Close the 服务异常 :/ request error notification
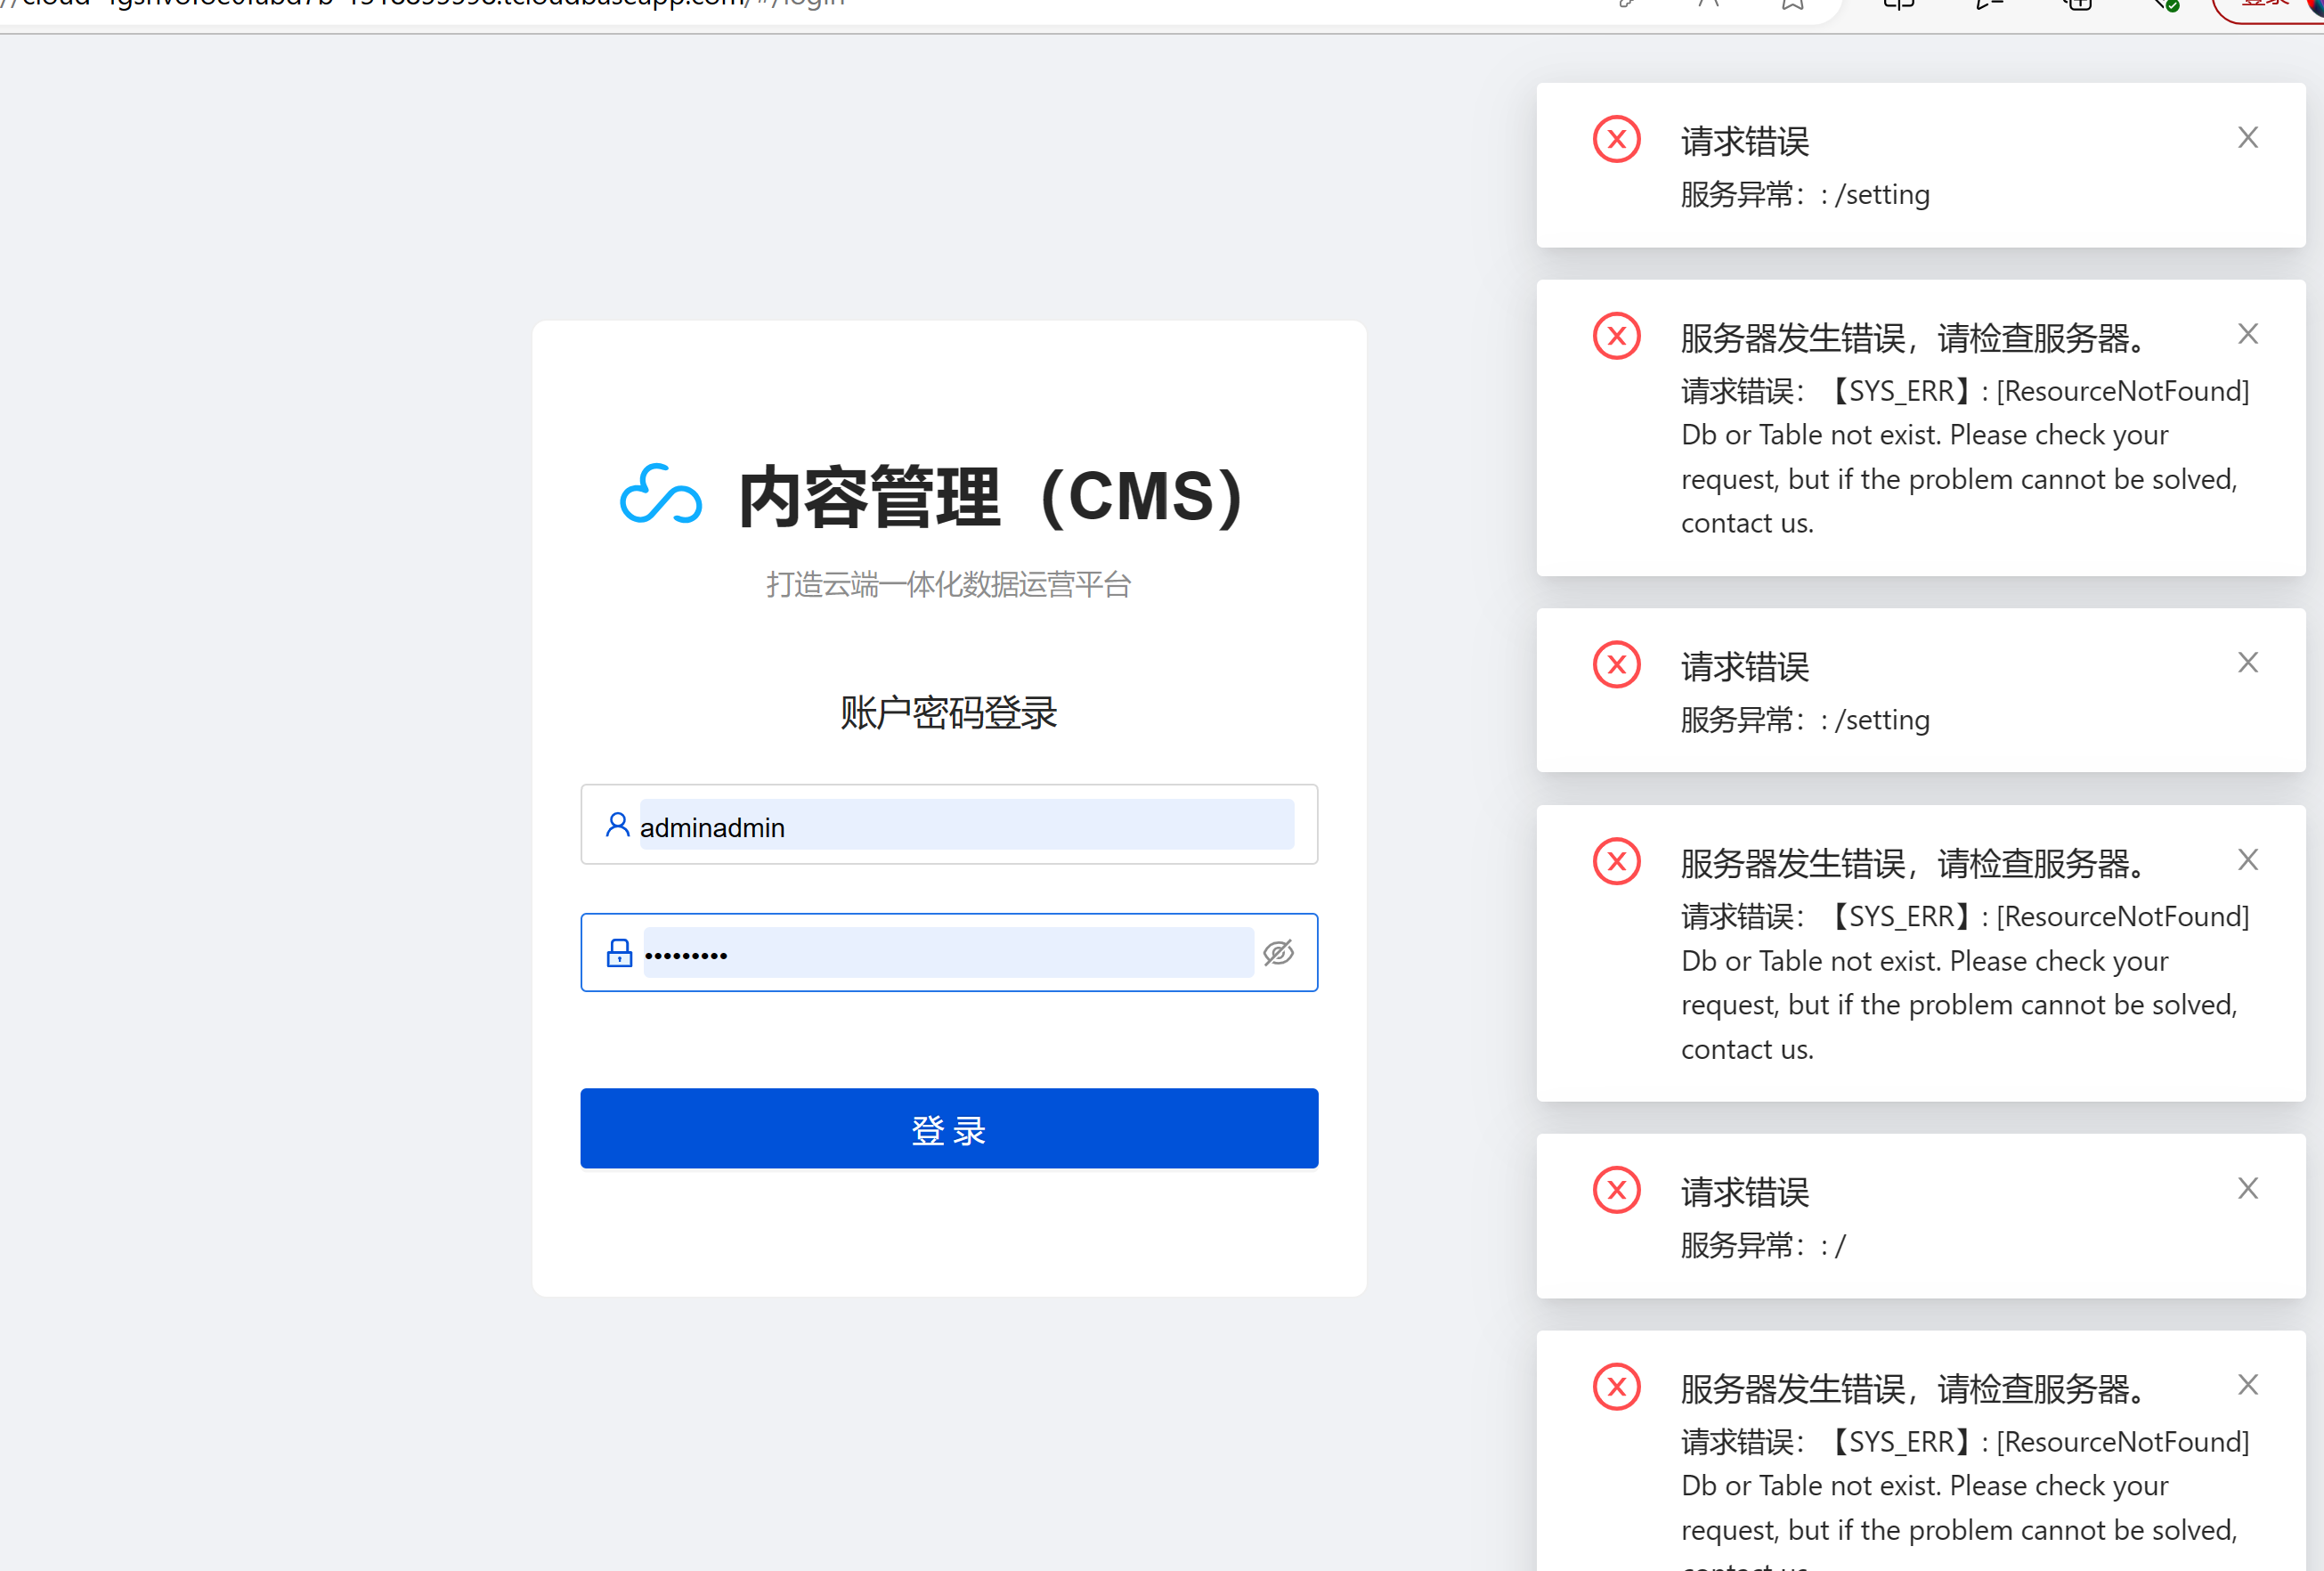This screenshot has width=2324, height=1571. coord(2247,1188)
